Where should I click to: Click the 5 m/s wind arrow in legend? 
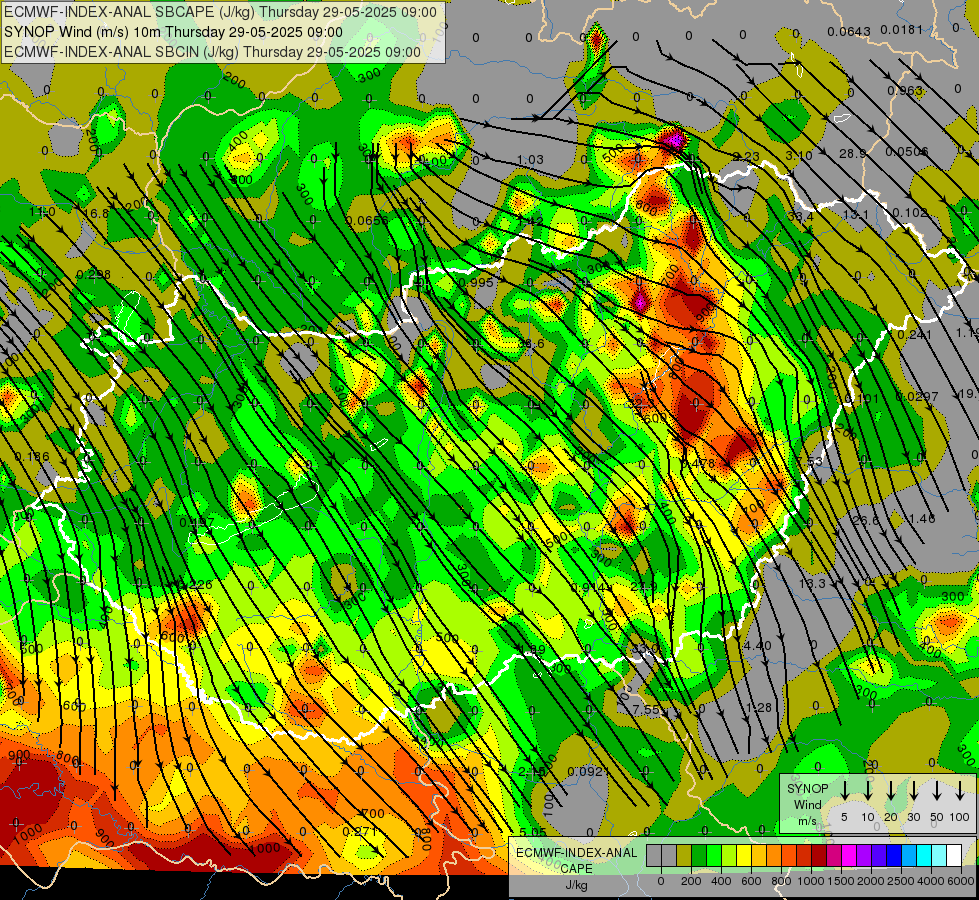(844, 790)
